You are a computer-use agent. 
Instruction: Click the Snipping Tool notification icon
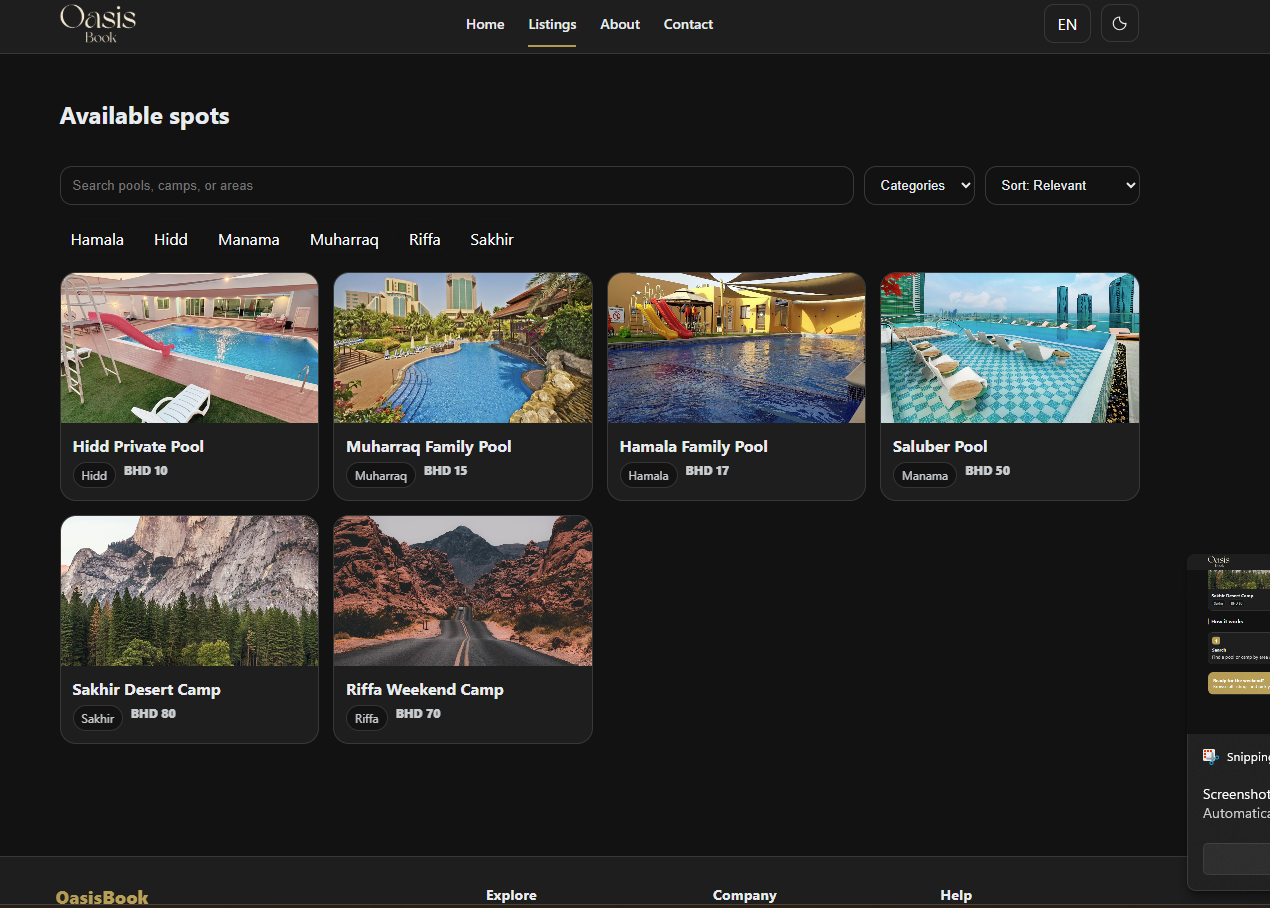1211,757
